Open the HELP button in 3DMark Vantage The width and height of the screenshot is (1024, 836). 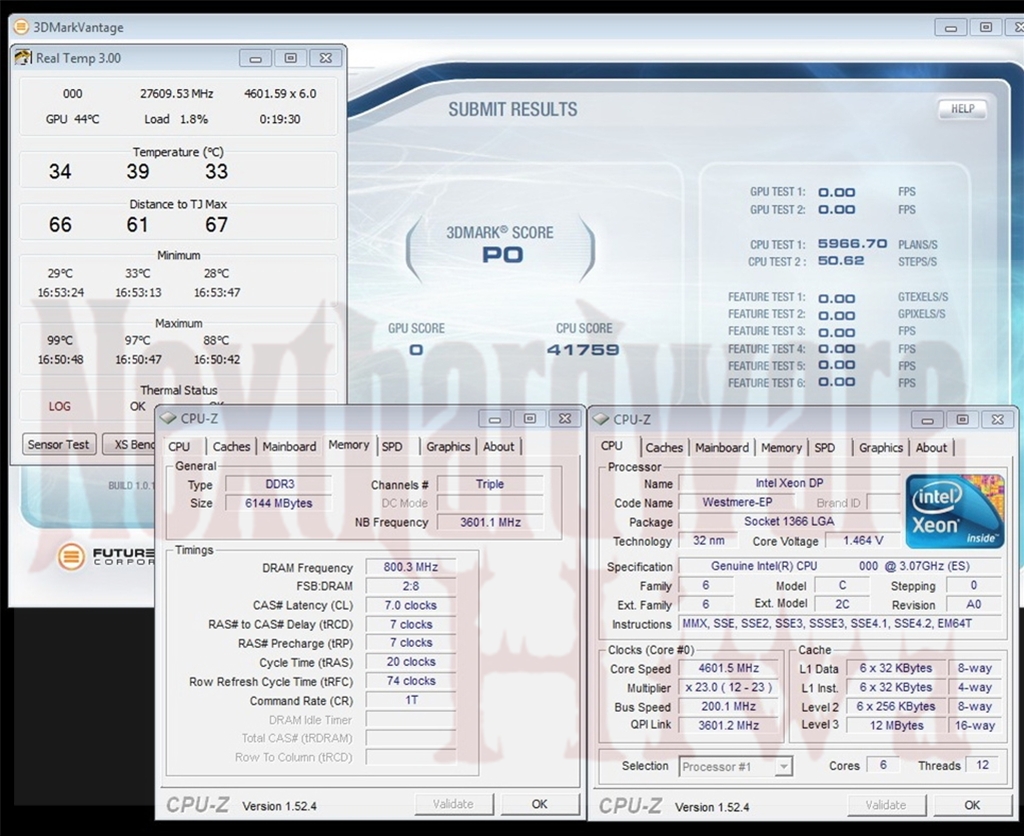coord(962,109)
